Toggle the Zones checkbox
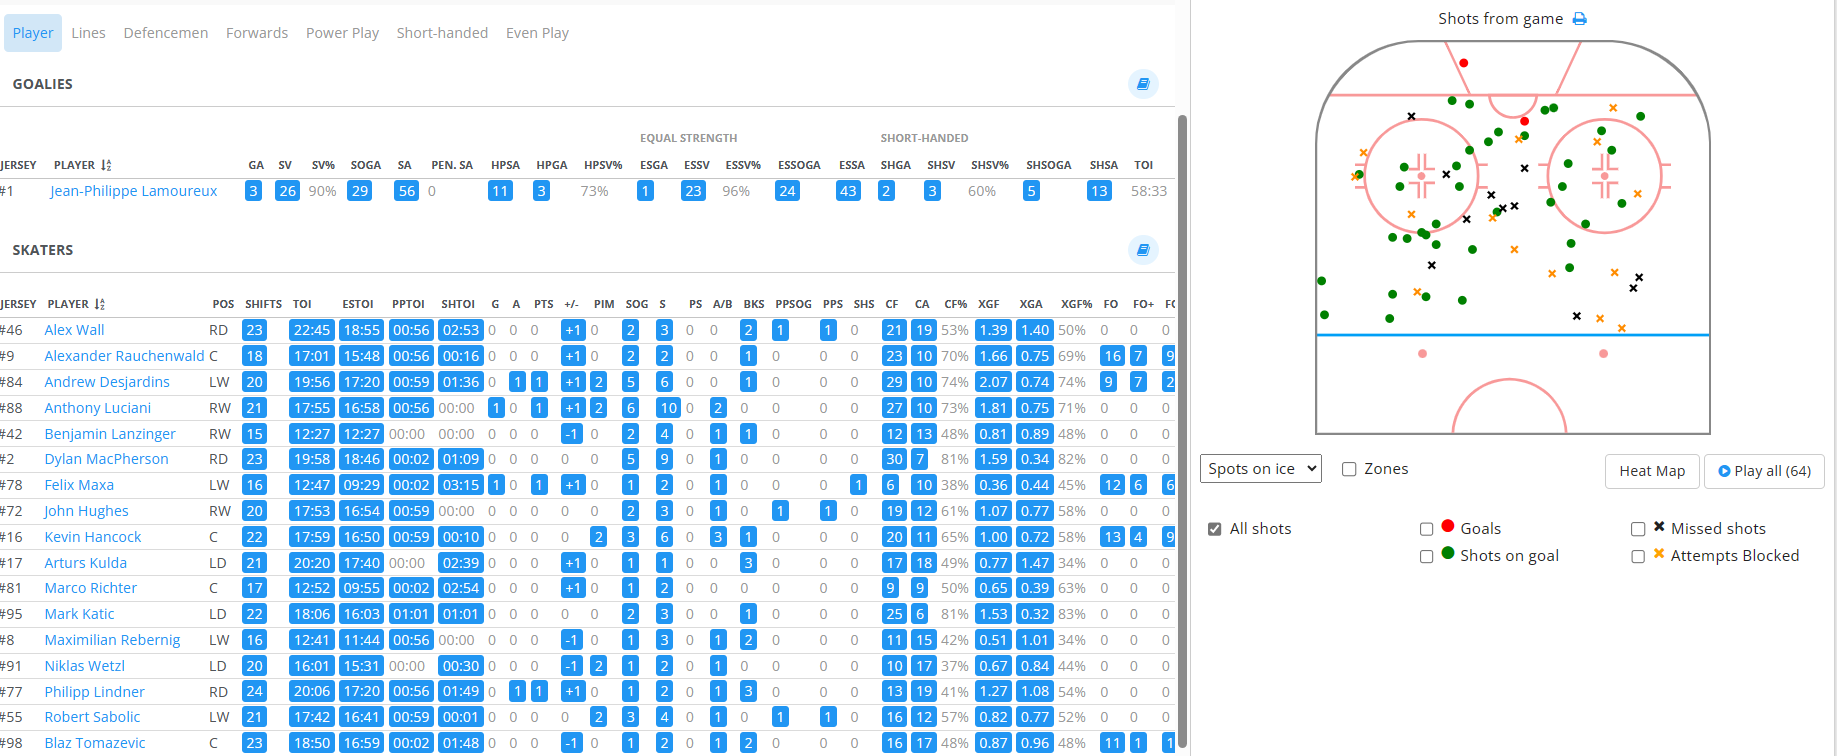Image resolution: width=1837 pixels, height=756 pixels. [x=1349, y=469]
